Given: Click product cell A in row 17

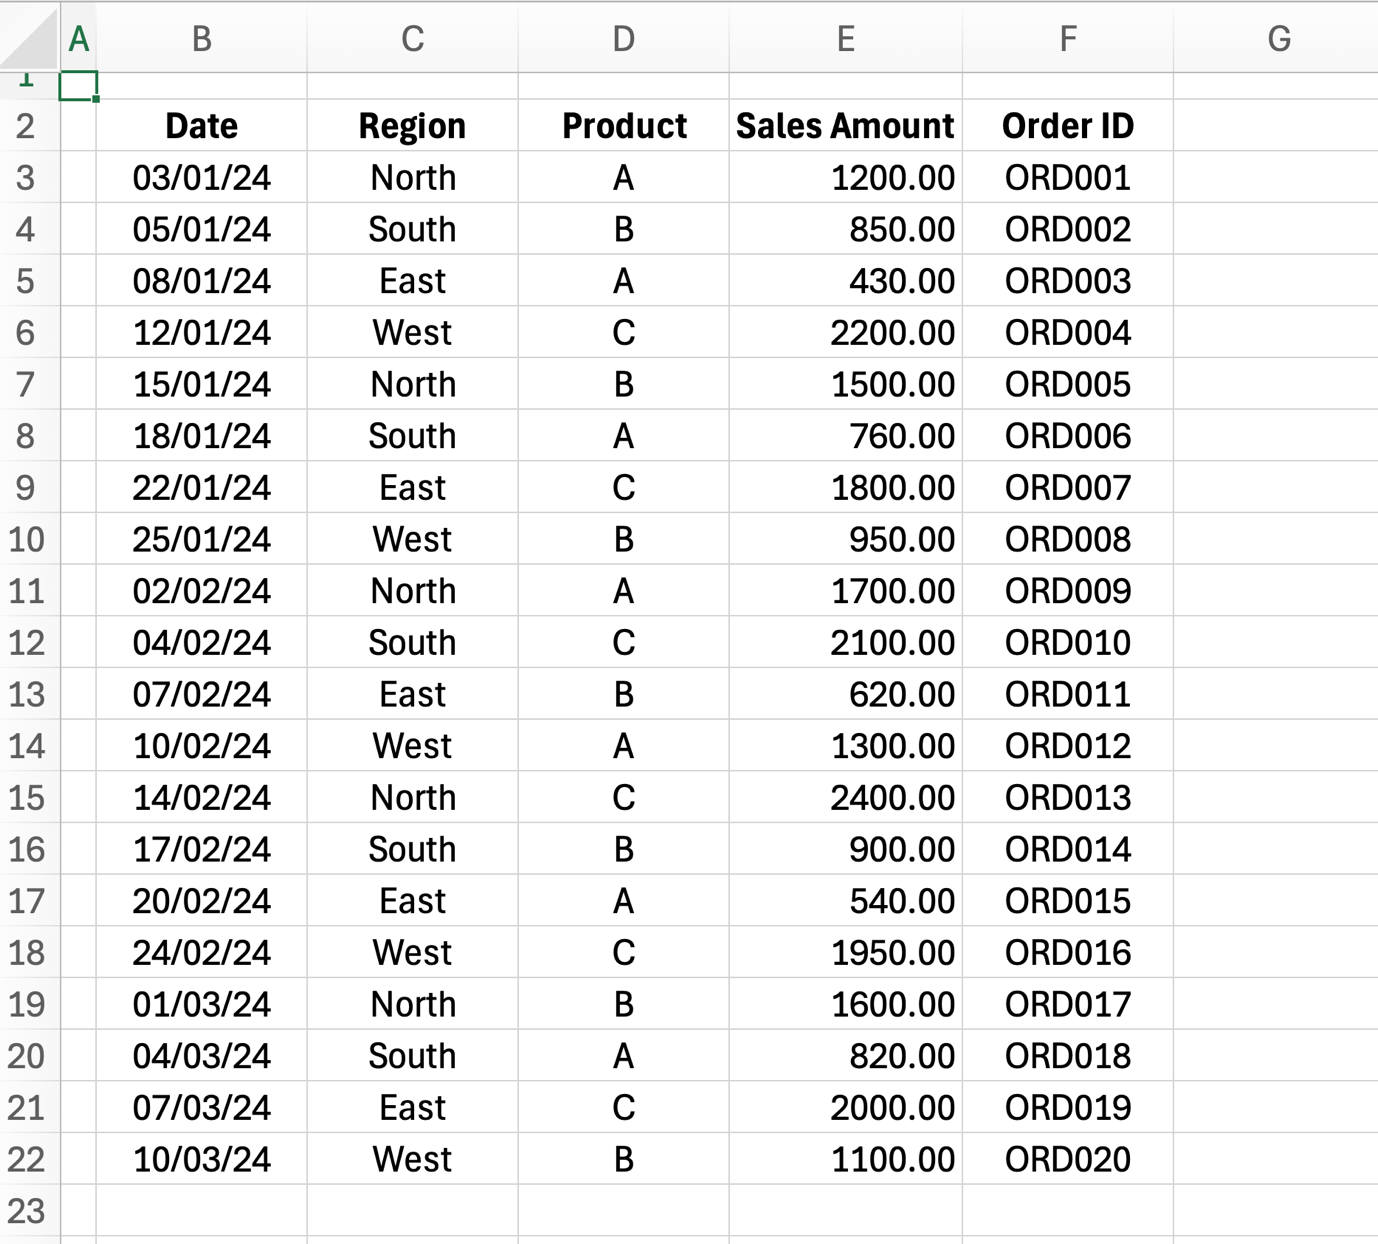Looking at the screenshot, I should click(x=623, y=901).
